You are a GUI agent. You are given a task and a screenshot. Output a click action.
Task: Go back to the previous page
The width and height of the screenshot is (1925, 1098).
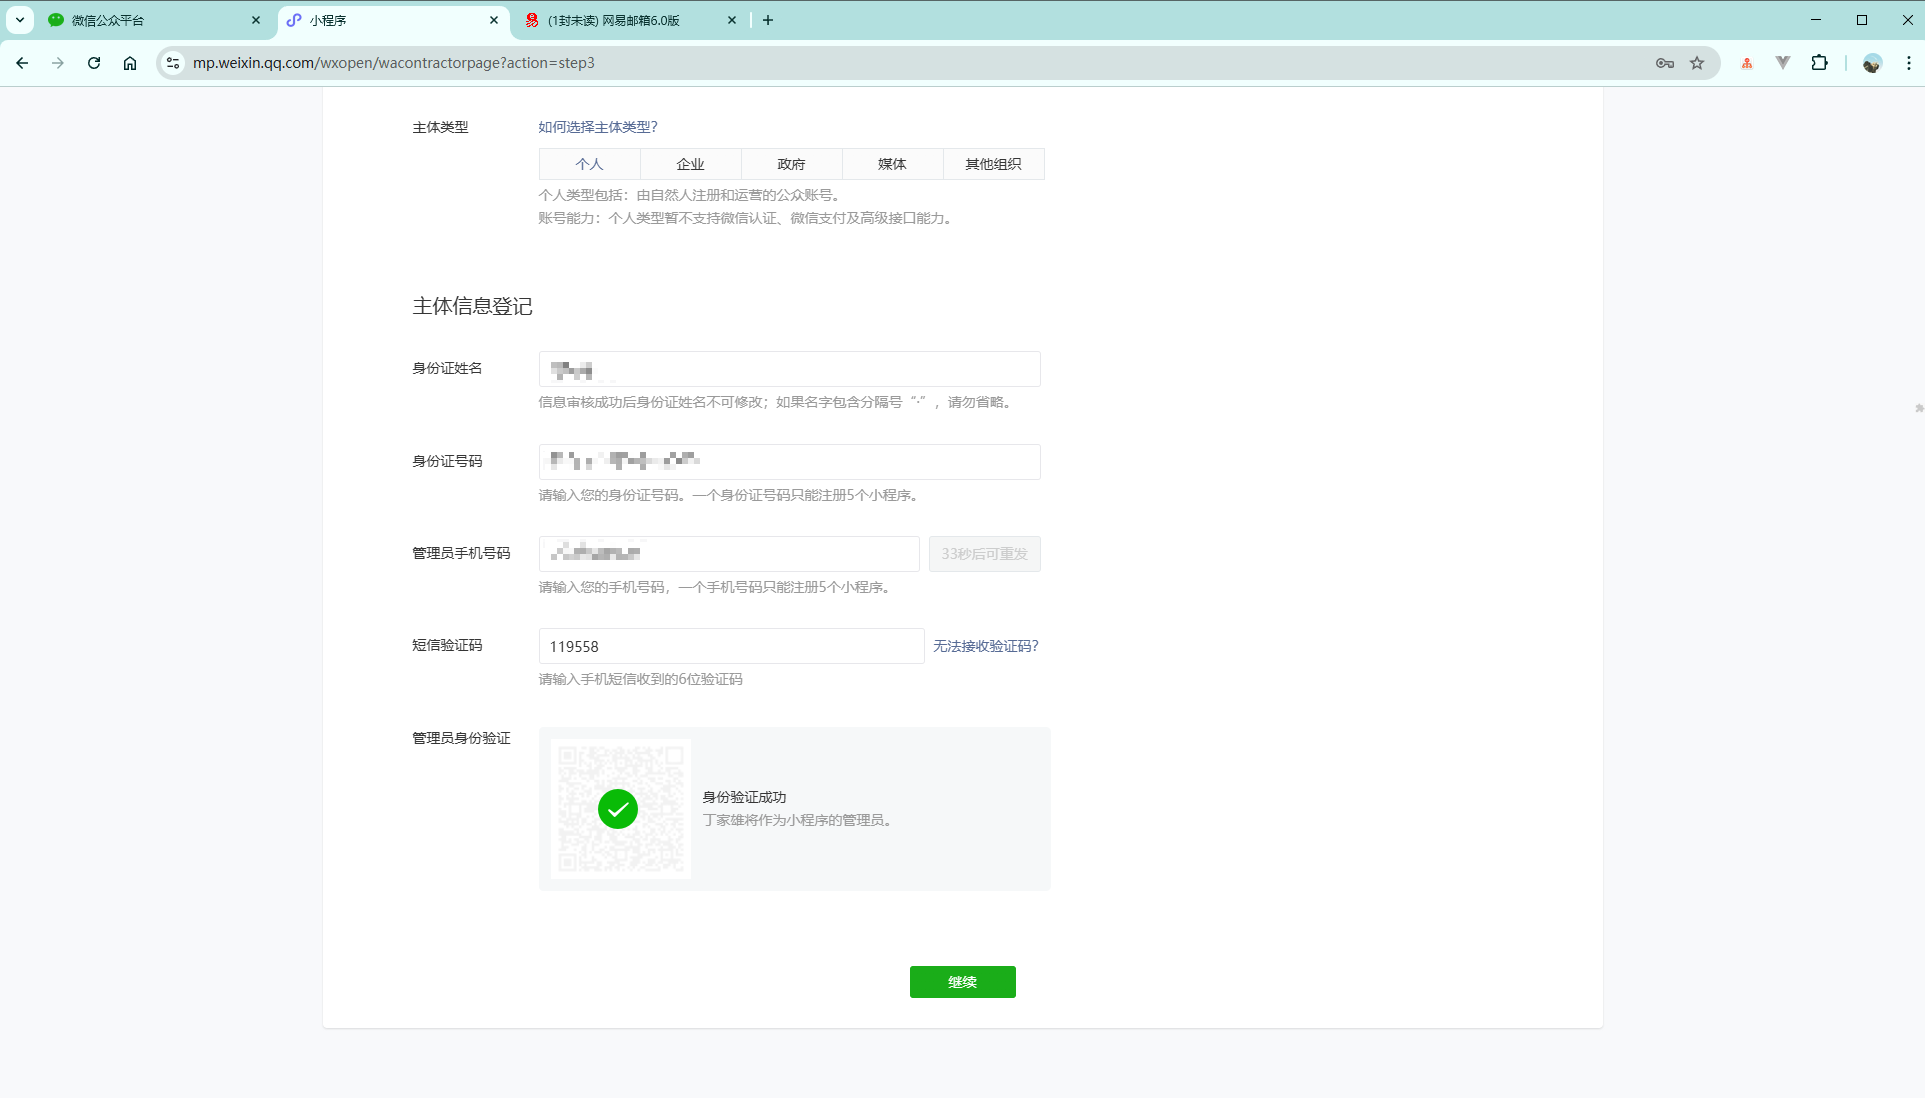pos(22,63)
